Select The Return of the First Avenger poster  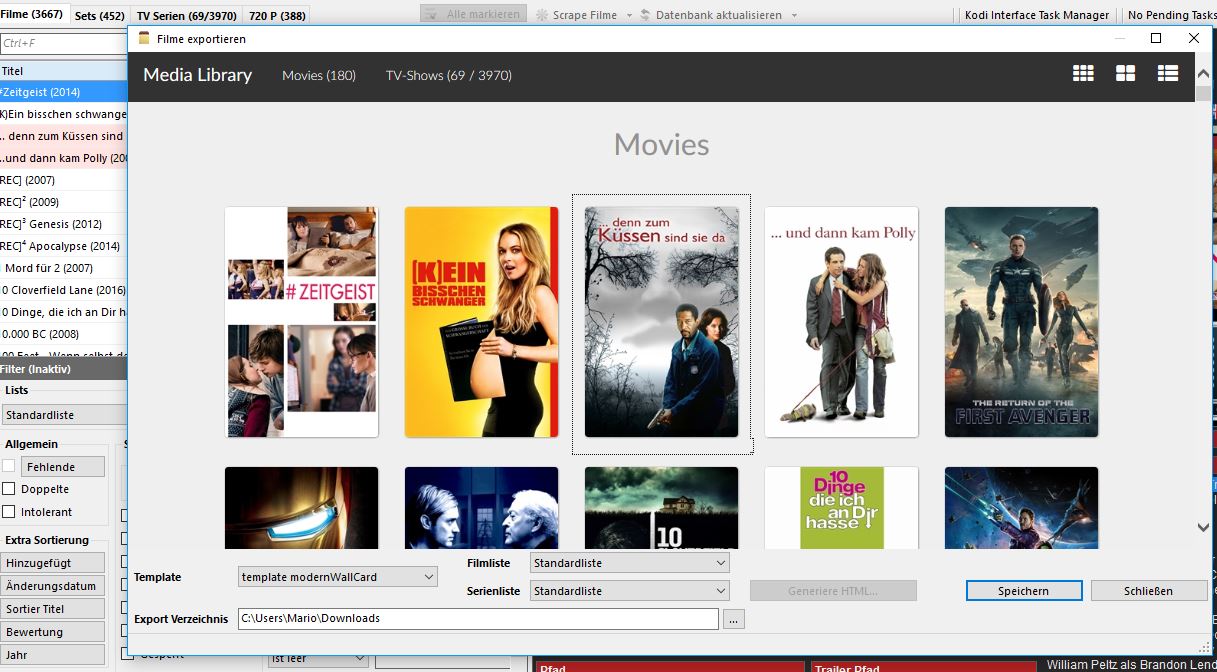(x=1022, y=322)
